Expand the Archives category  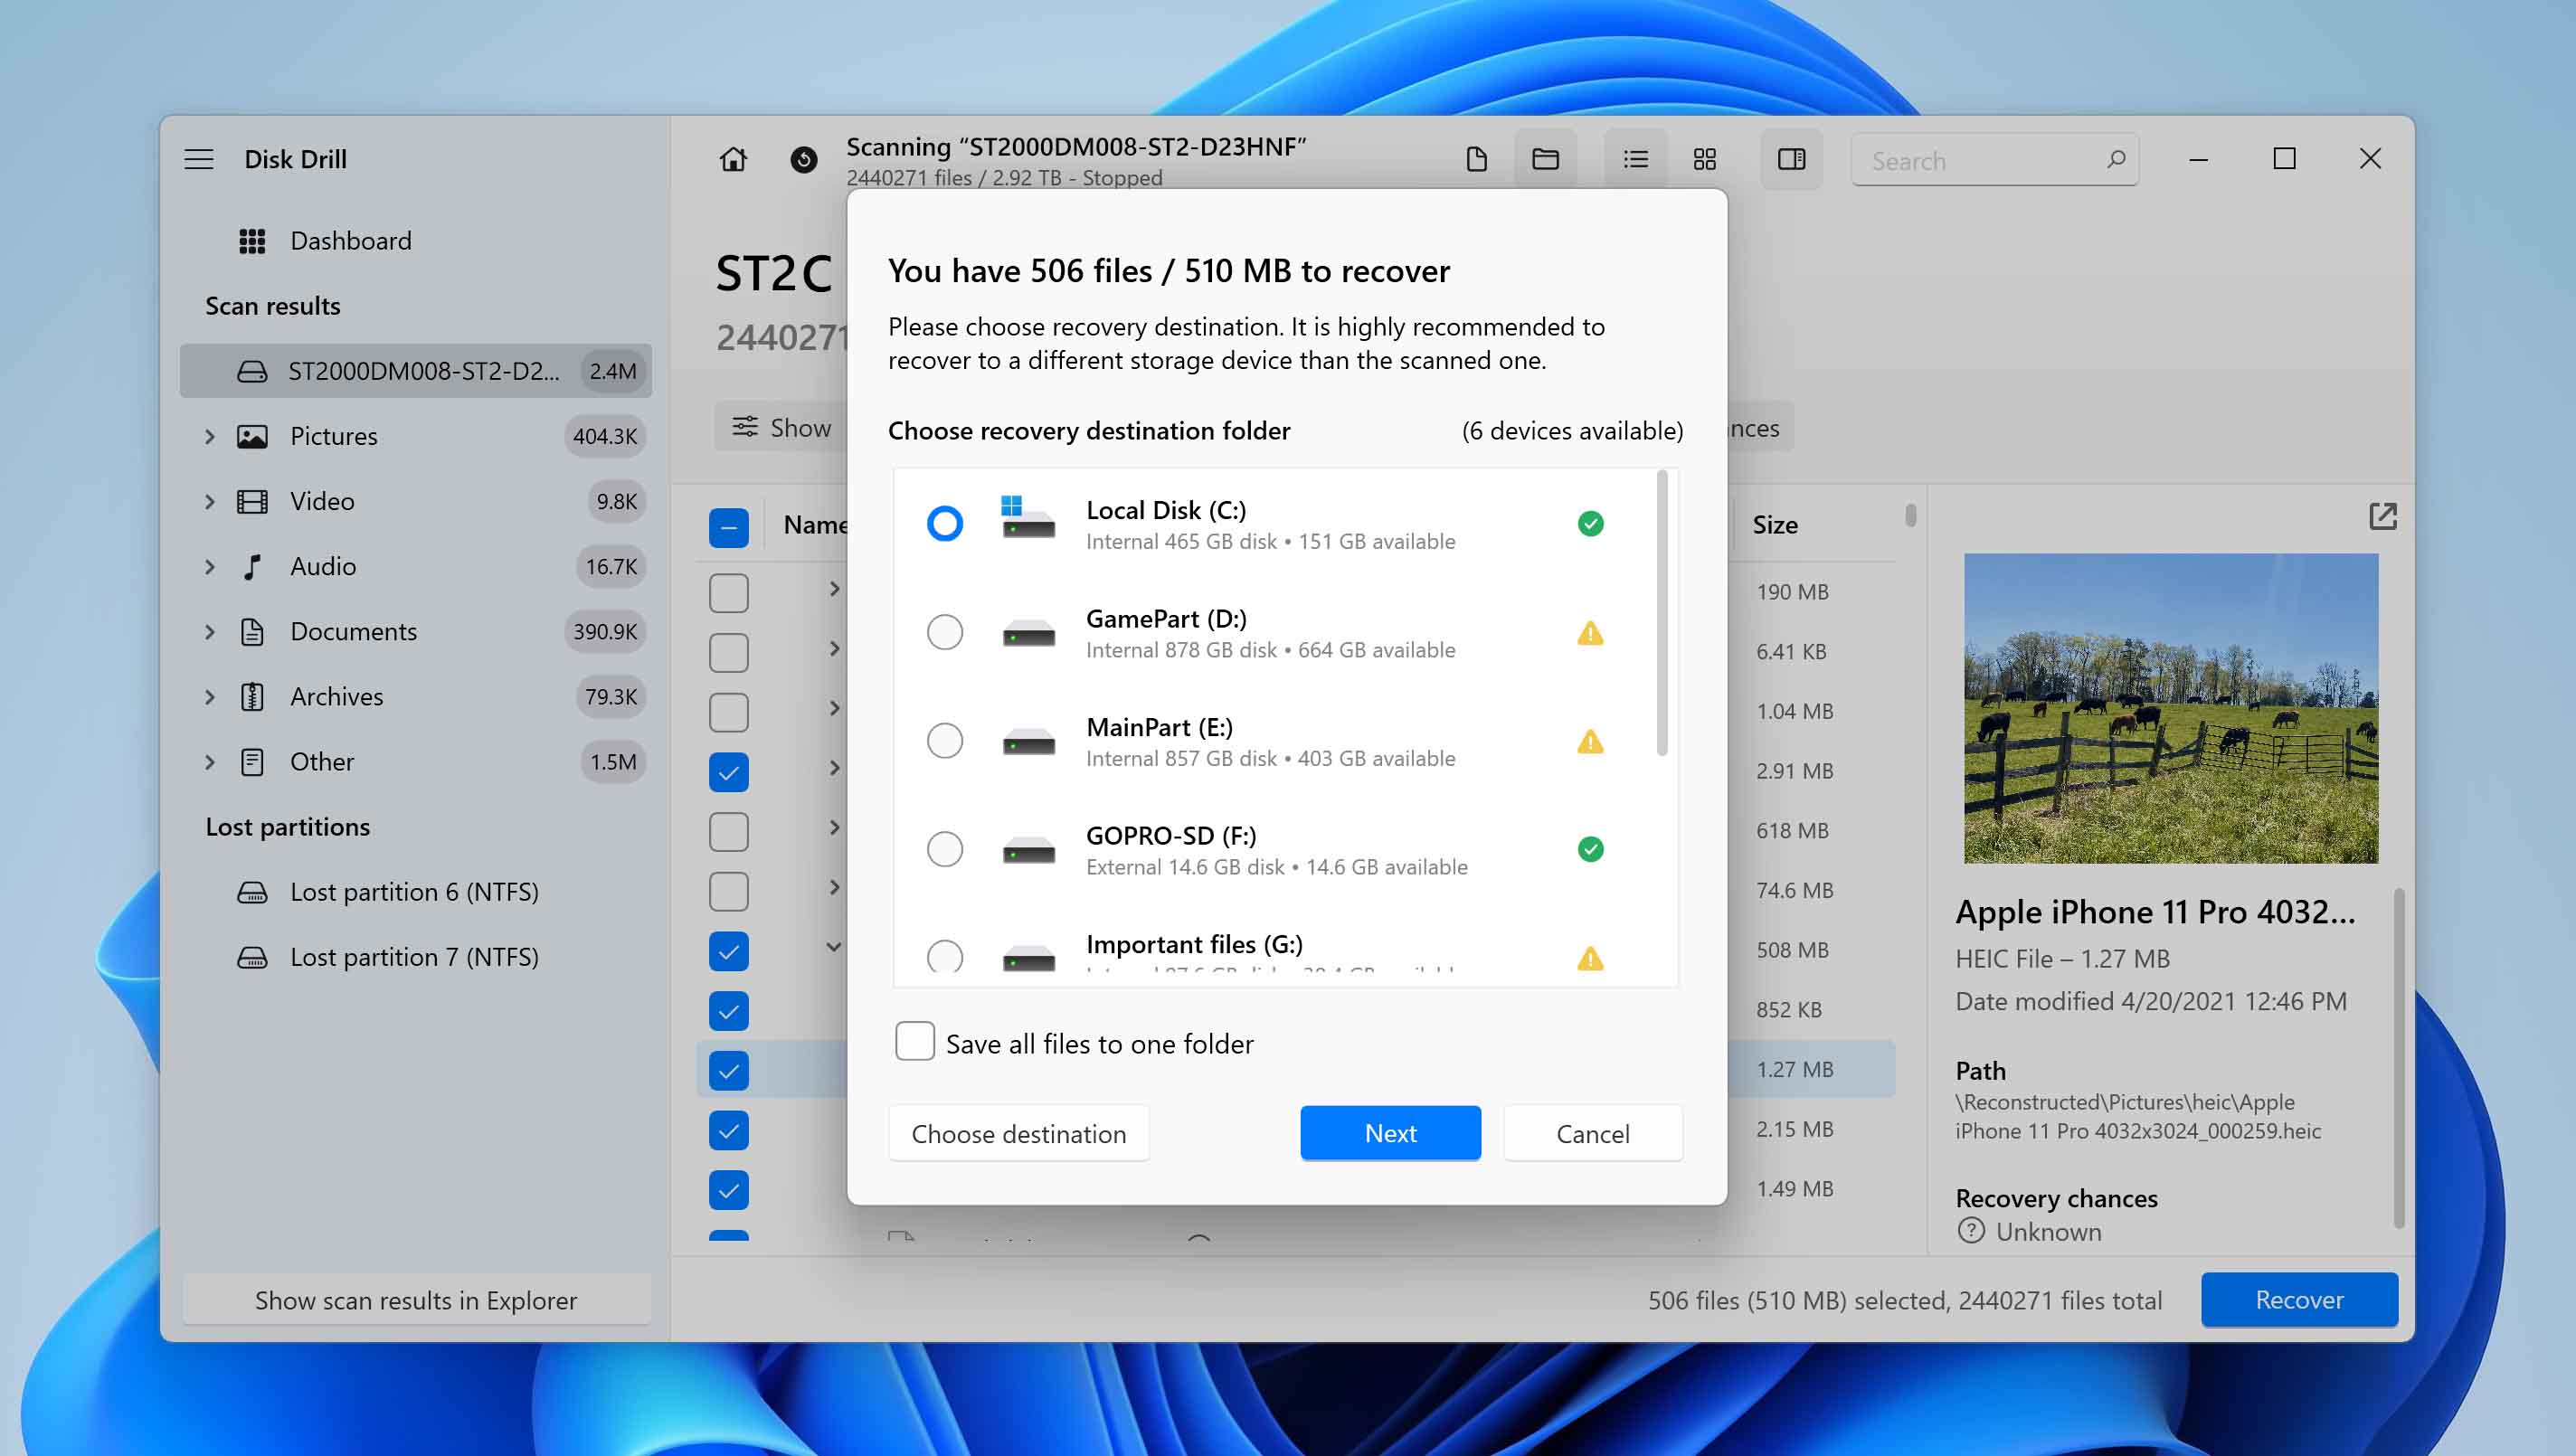(x=210, y=697)
